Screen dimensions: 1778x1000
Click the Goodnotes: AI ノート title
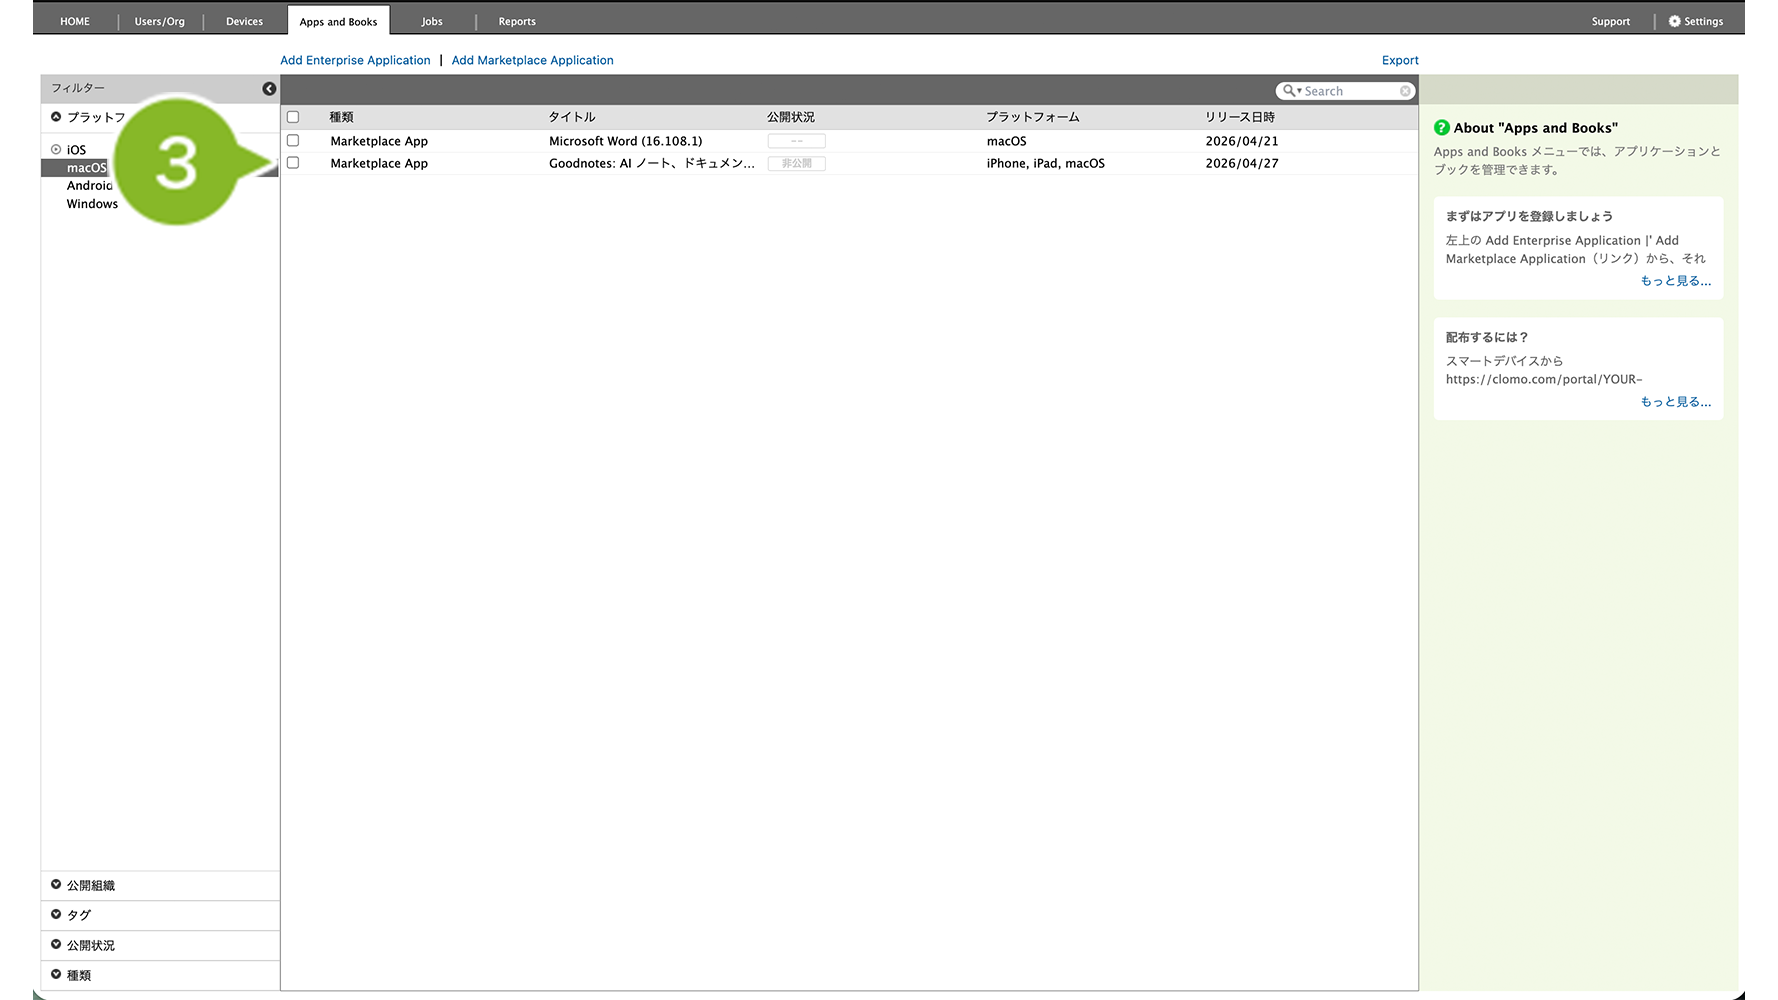pos(651,163)
